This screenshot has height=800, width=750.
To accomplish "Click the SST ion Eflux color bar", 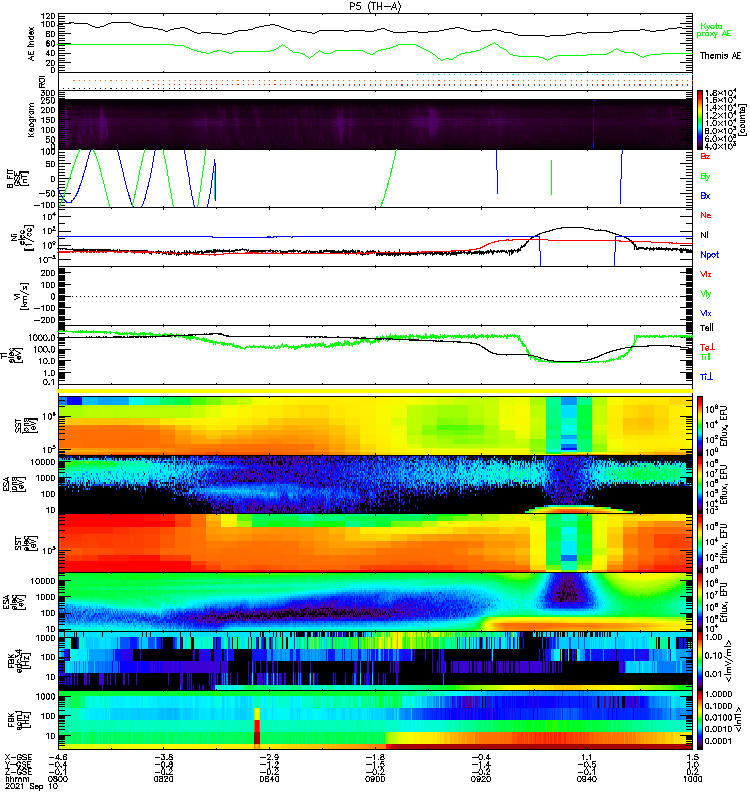I will (700, 424).
